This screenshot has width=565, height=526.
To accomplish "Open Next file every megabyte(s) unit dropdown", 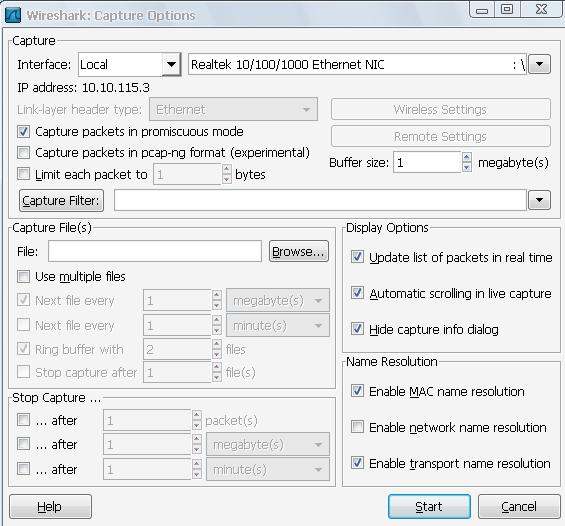I will tap(277, 300).
